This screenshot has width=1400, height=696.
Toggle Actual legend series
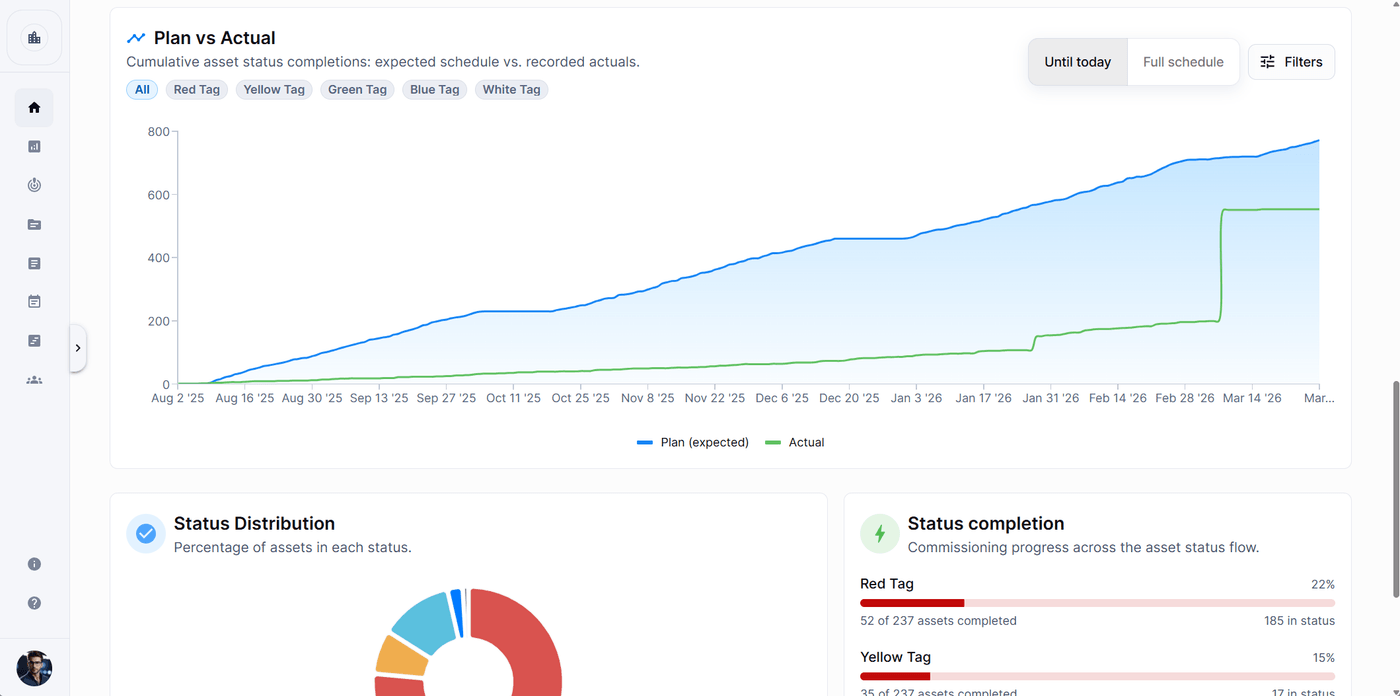click(795, 442)
